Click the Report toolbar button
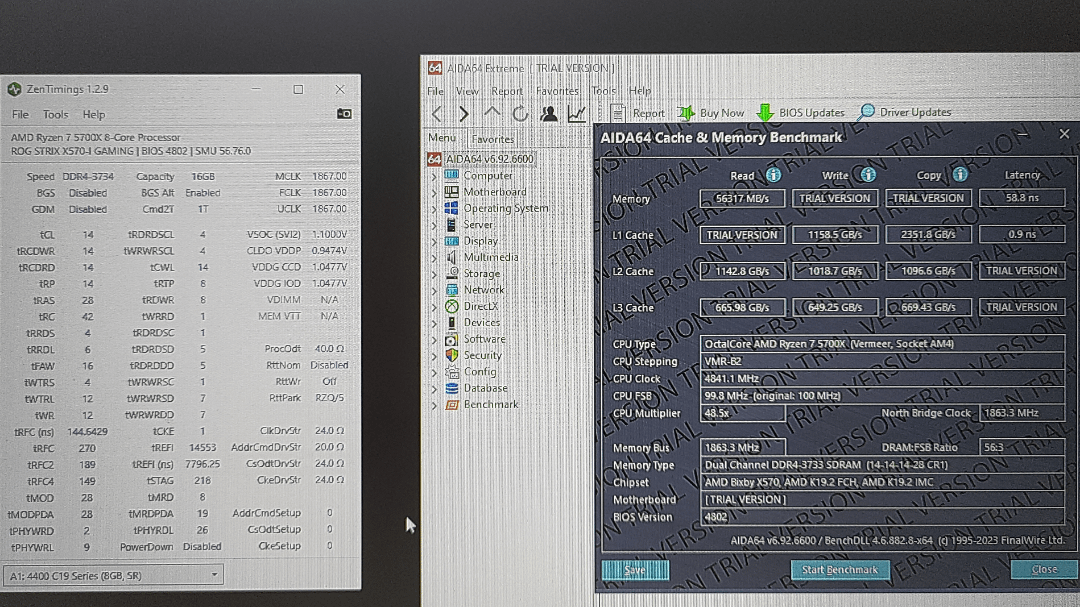1080x607 pixels. coord(637,113)
